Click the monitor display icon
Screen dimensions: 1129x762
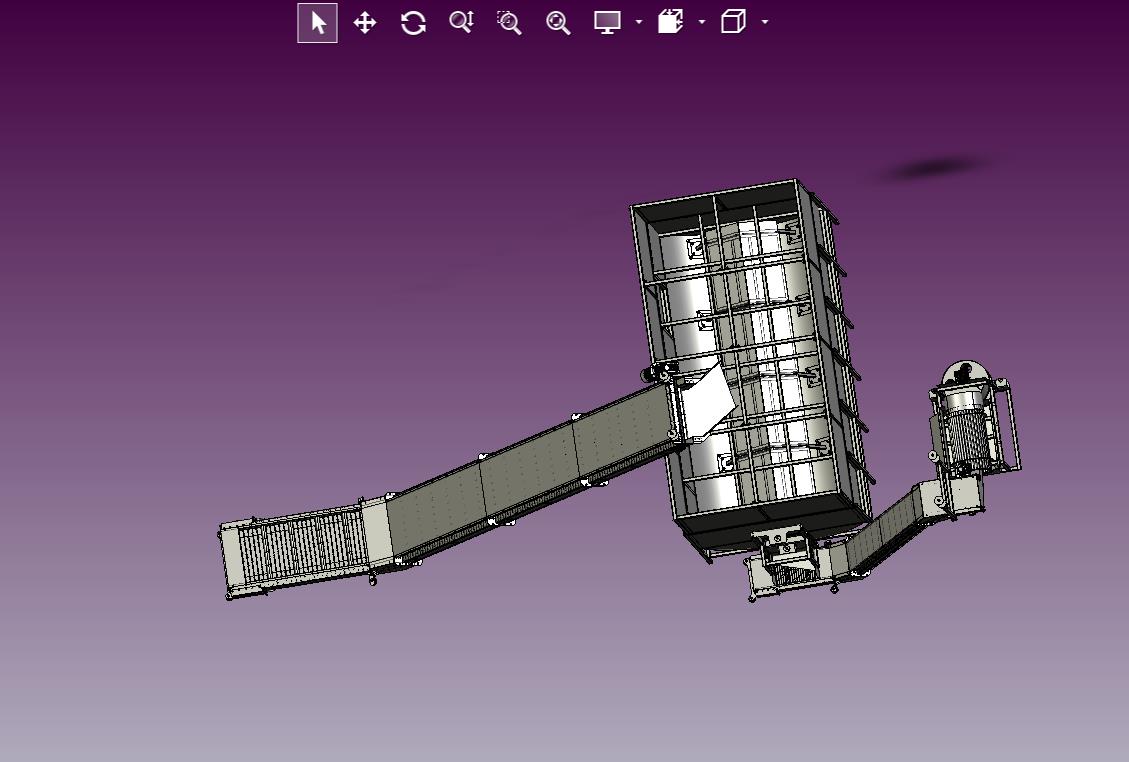tap(607, 22)
